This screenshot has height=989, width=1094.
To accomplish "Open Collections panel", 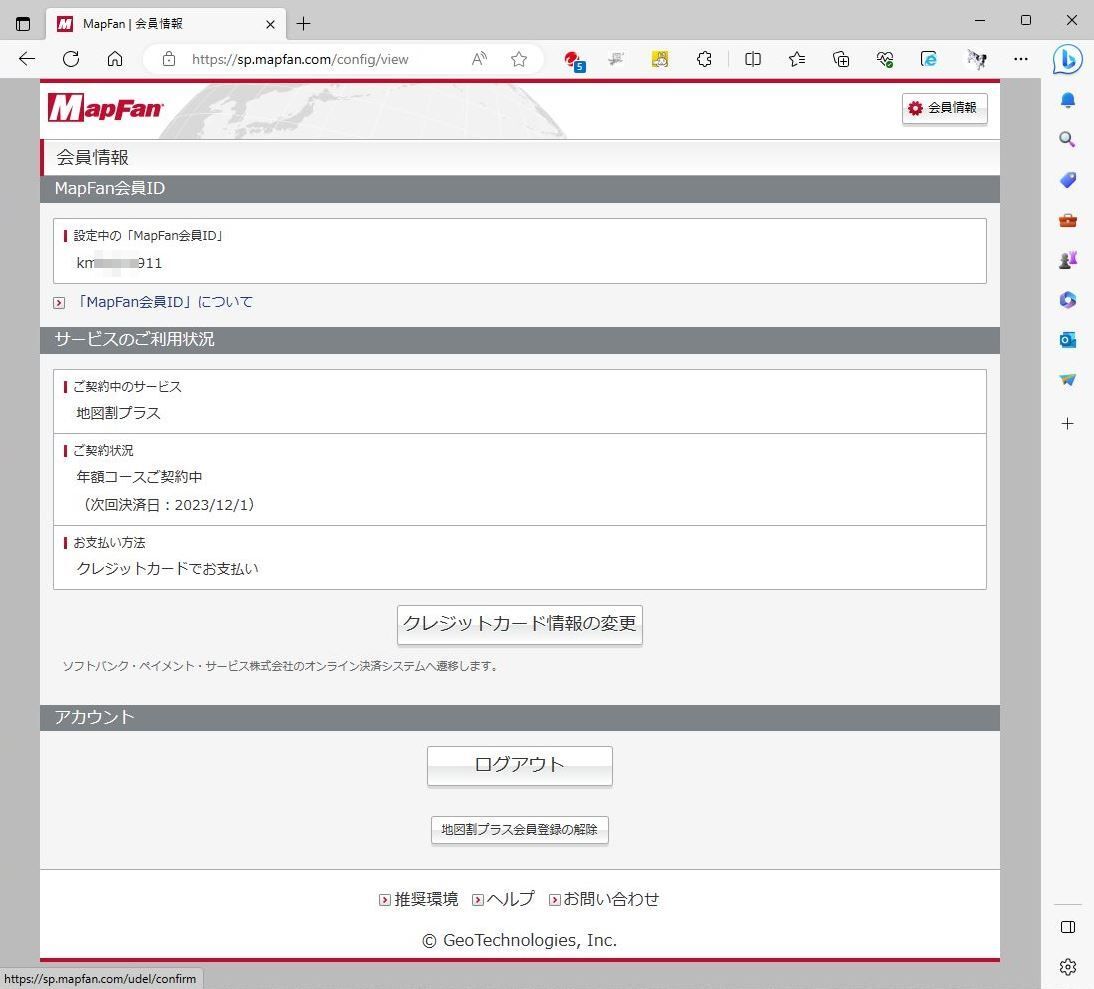I will coord(841,59).
